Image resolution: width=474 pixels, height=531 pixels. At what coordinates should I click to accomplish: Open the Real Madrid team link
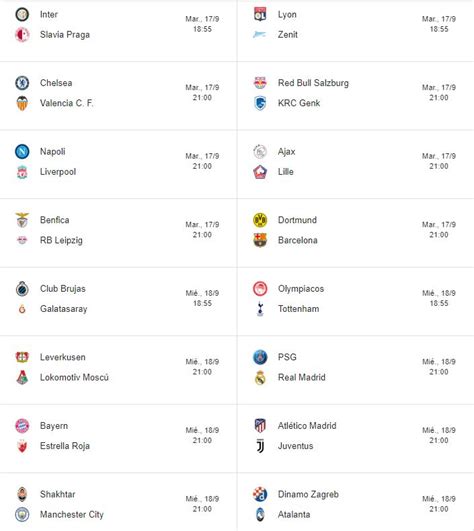tap(301, 377)
